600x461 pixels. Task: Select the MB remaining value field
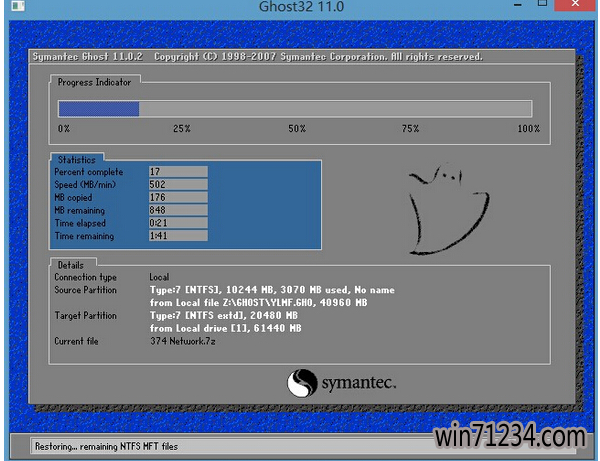point(177,211)
